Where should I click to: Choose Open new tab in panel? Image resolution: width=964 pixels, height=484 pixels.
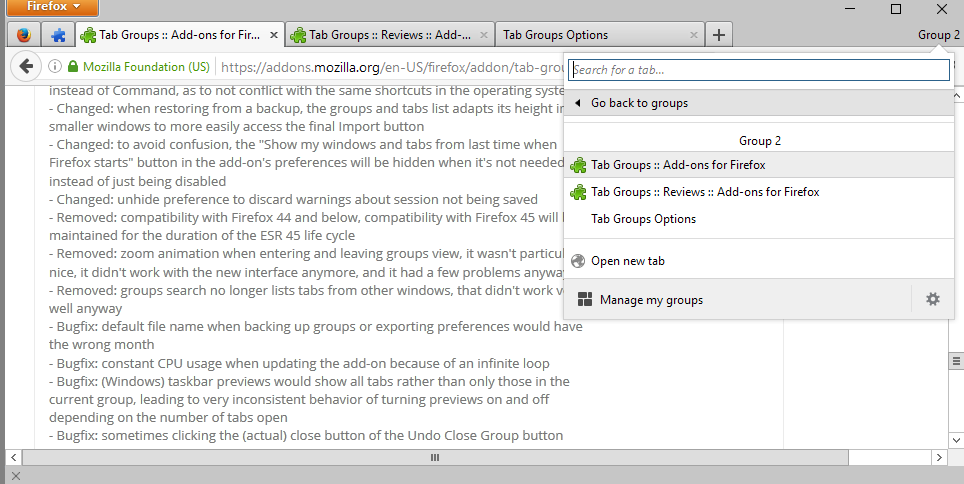point(759,261)
